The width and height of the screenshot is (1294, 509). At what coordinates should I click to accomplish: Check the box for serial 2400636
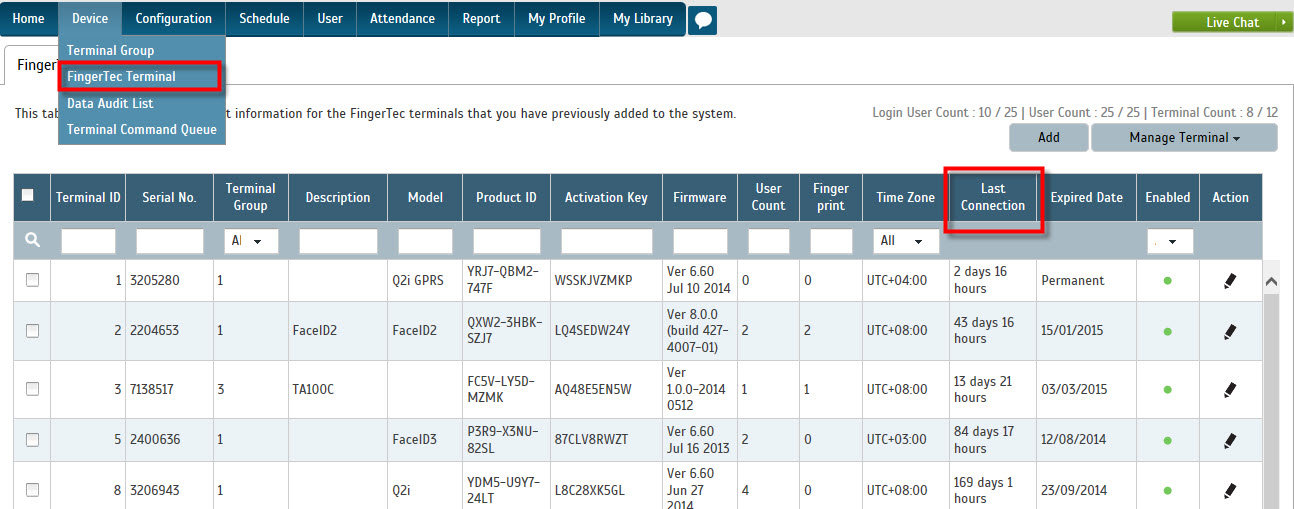(32, 440)
